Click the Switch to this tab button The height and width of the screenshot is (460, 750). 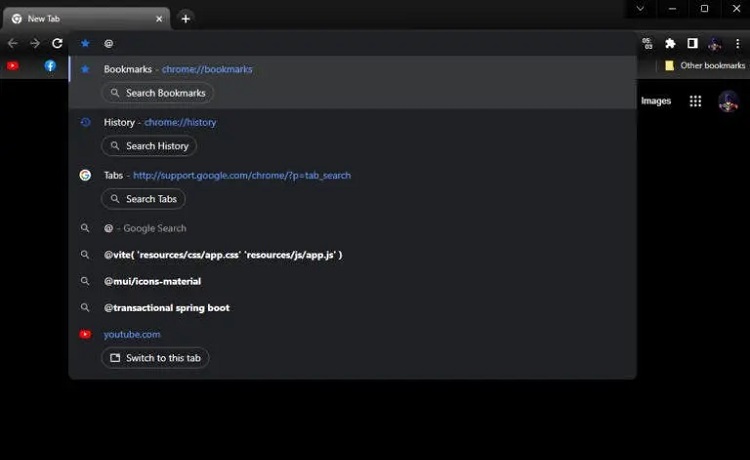155,358
